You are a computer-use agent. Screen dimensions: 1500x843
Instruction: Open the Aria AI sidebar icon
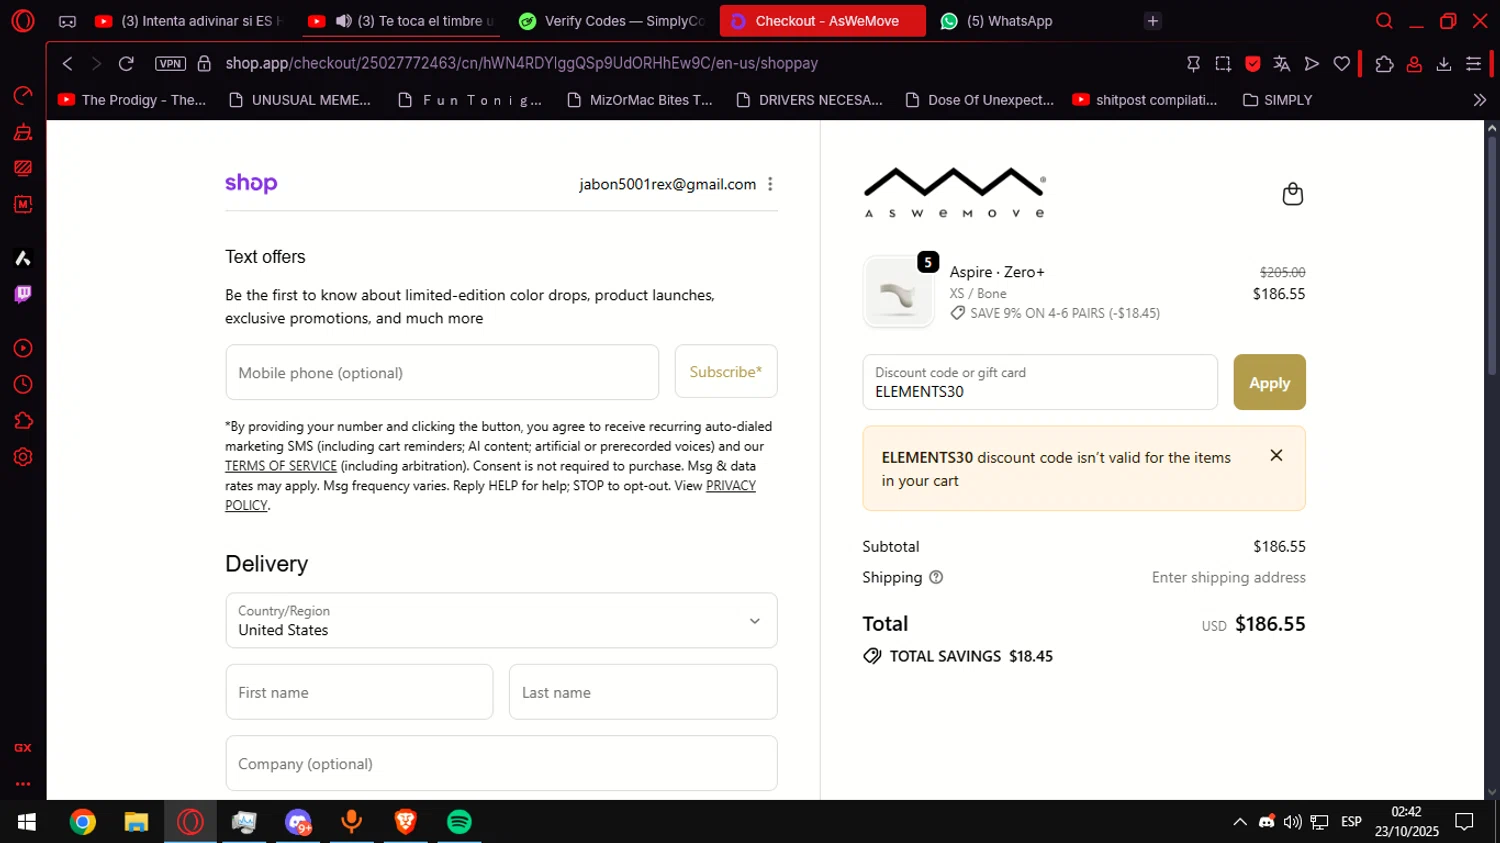[x=22, y=258]
